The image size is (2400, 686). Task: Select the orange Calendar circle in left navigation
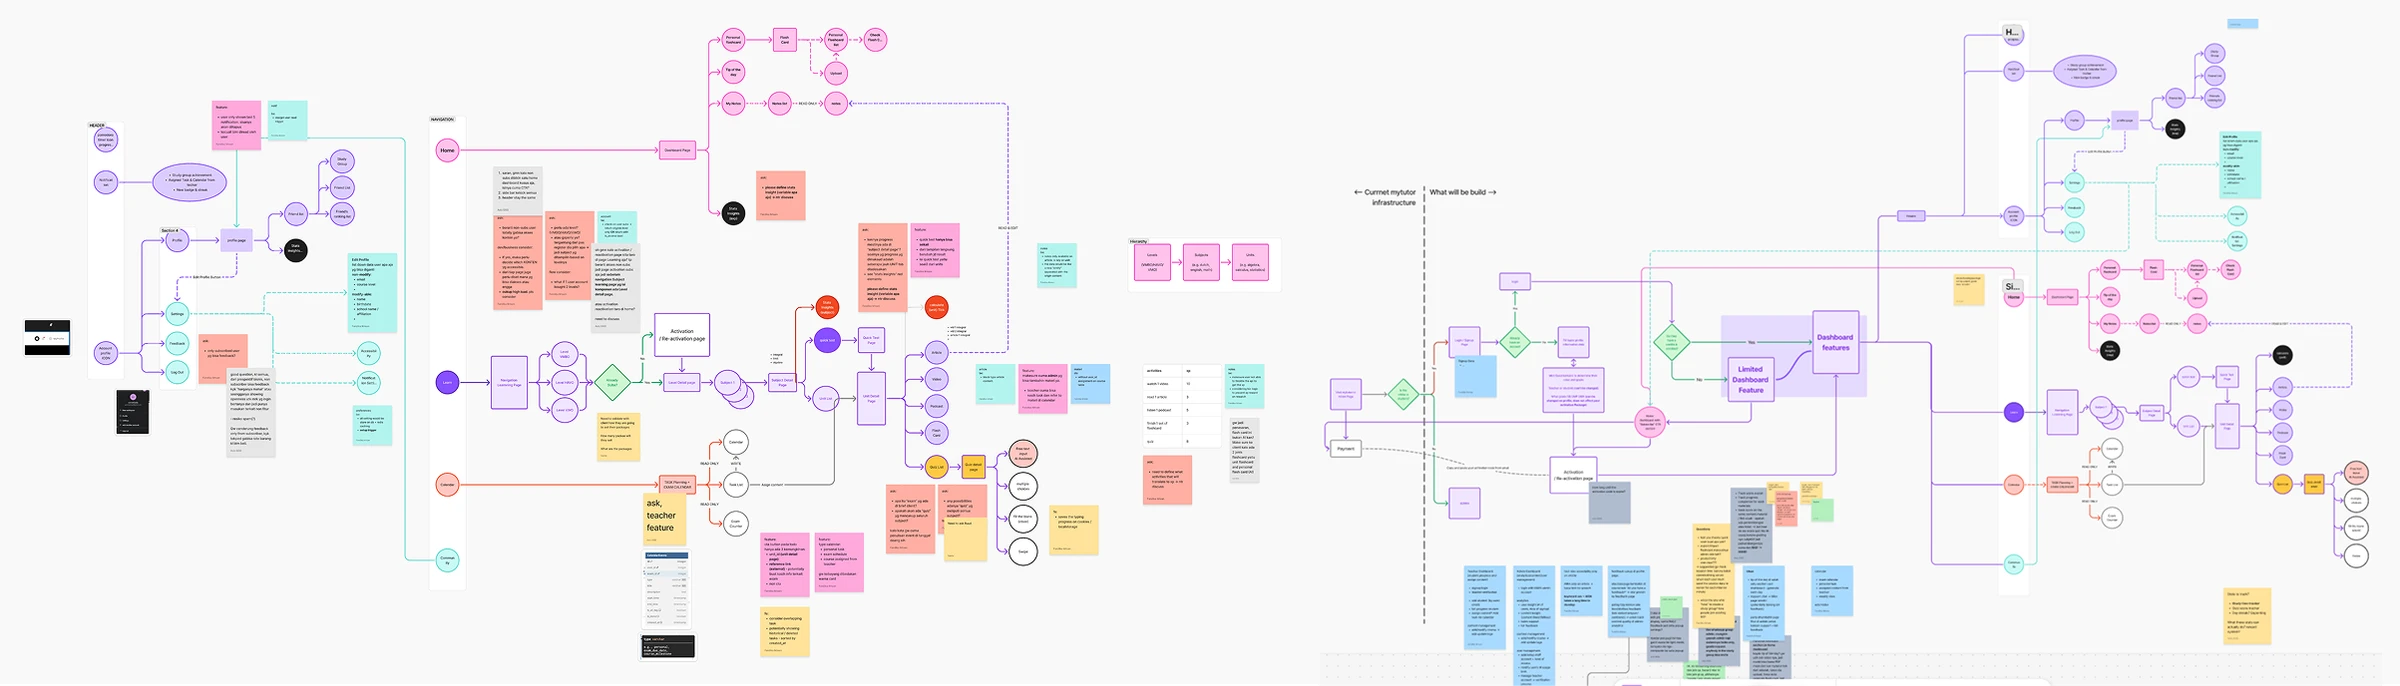pyautogui.click(x=447, y=484)
